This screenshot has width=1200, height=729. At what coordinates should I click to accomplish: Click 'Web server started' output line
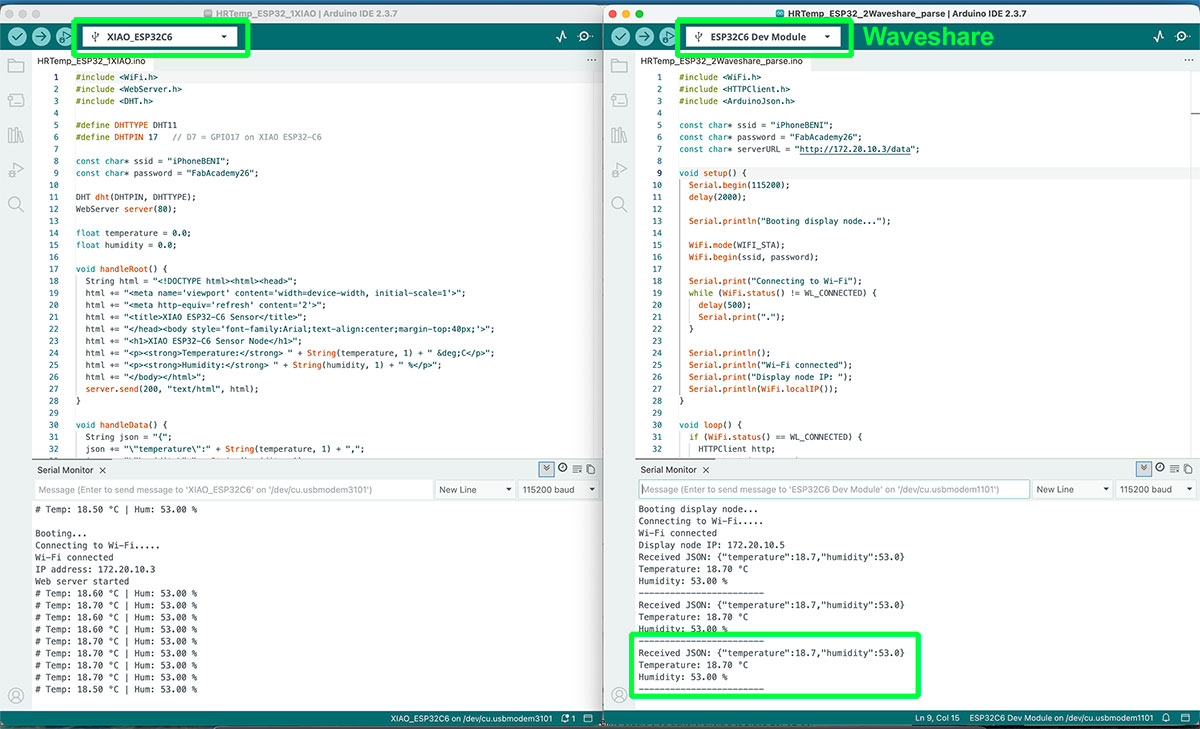click(x=82, y=581)
